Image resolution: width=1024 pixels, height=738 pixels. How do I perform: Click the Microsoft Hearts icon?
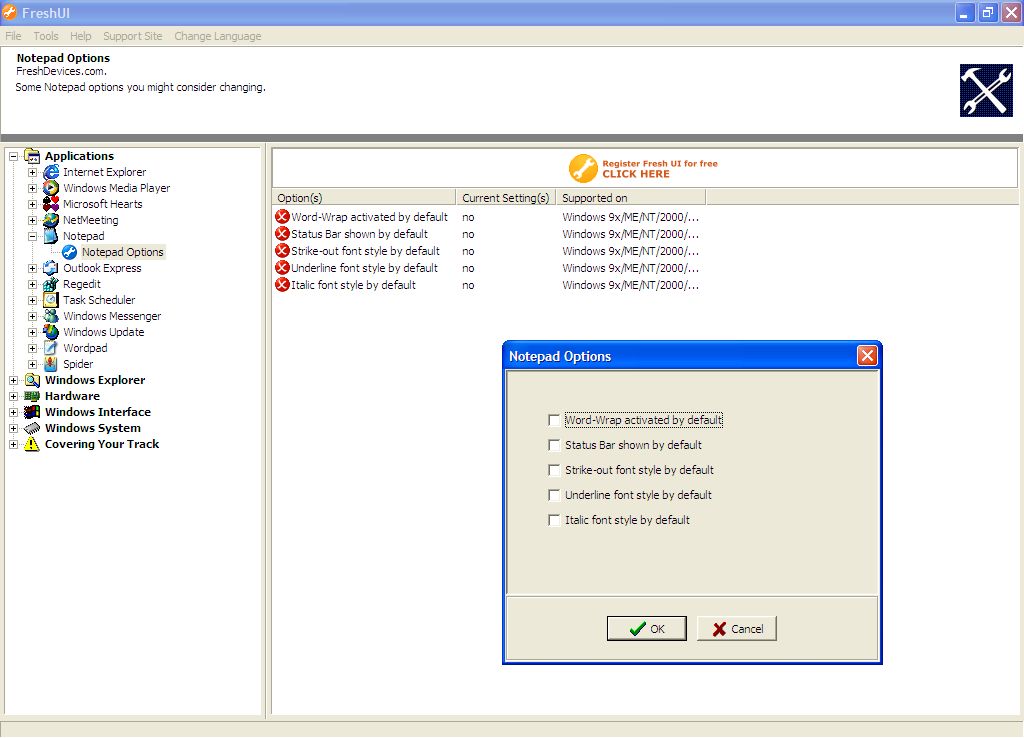point(51,204)
